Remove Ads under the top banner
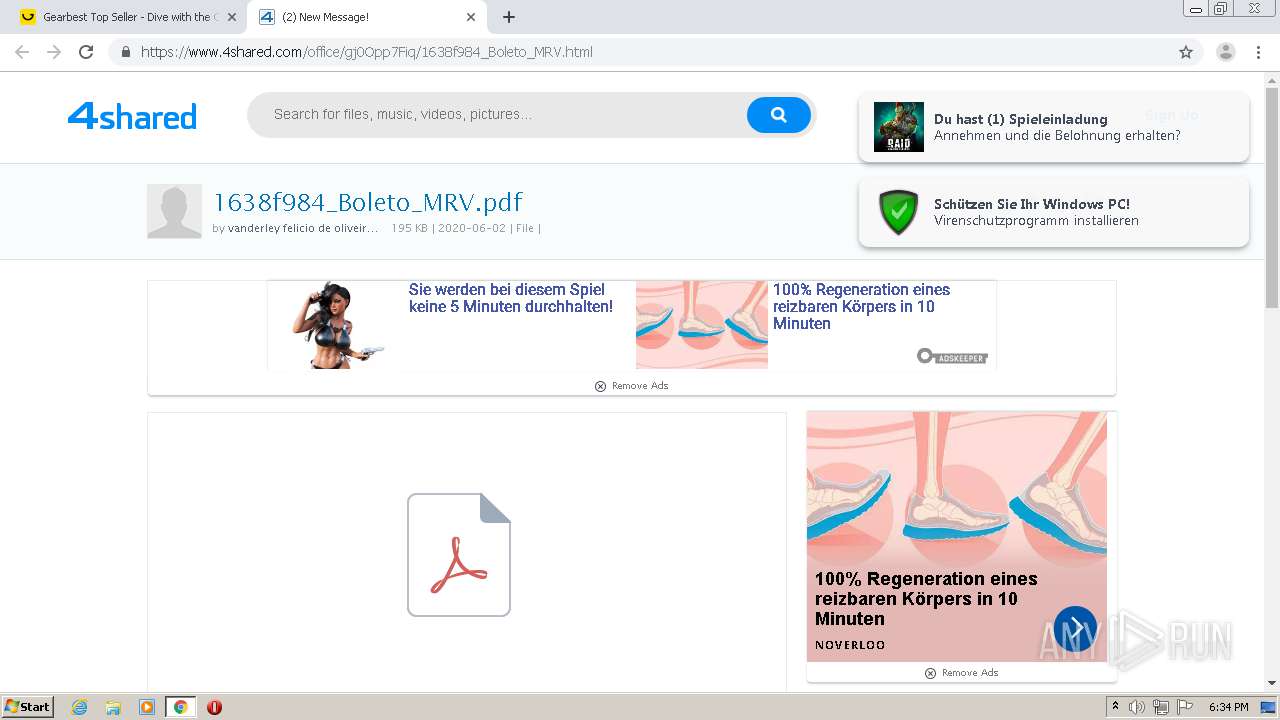The height and width of the screenshot is (720, 1280). (631, 386)
